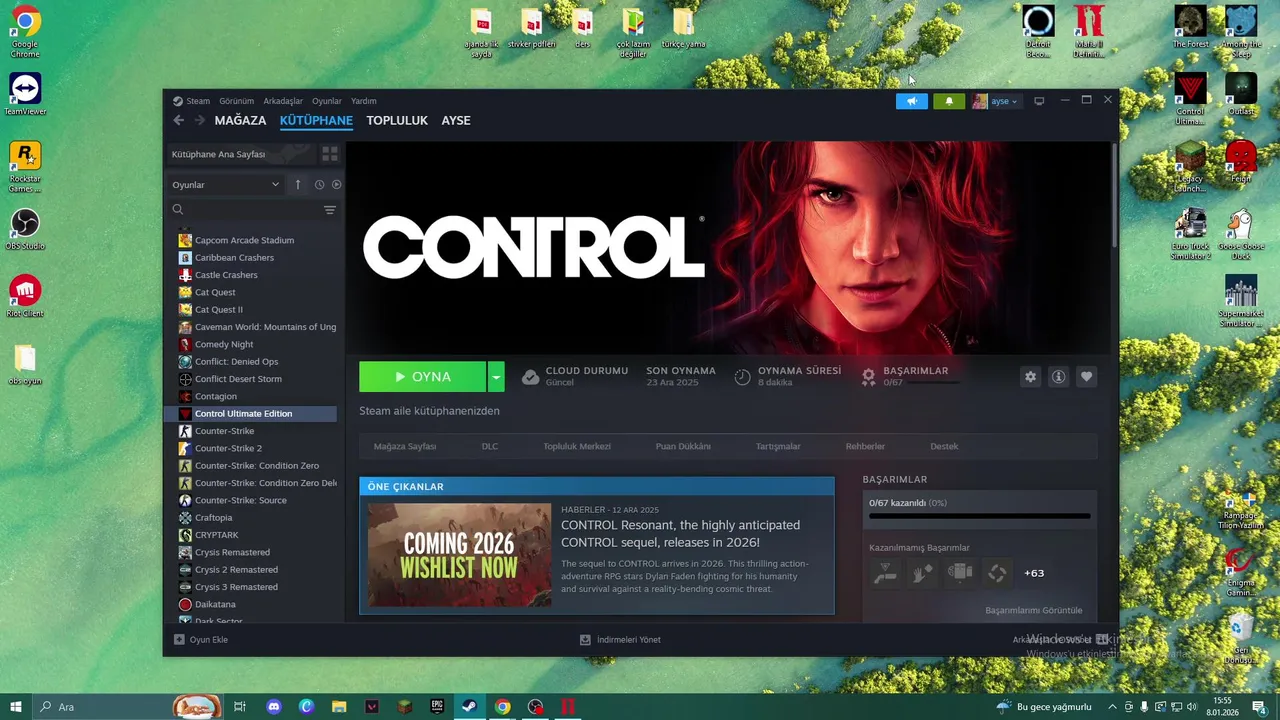Image resolution: width=1280 pixels, height=720 pixels.
Task: Add Control to favorites heart icon
Action: pos(1086,377)
